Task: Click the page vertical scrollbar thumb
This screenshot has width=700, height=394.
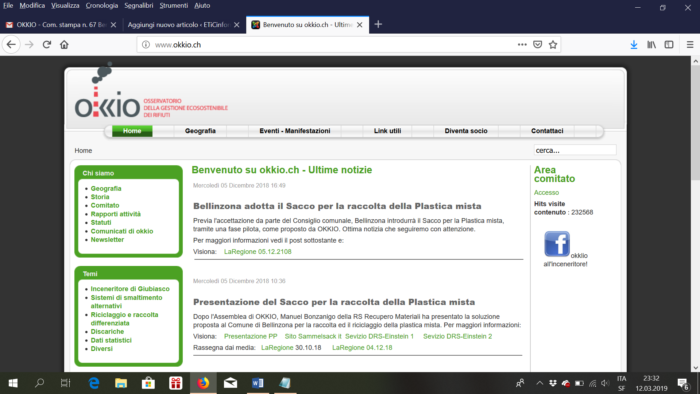Action: (x=695, y=123)
